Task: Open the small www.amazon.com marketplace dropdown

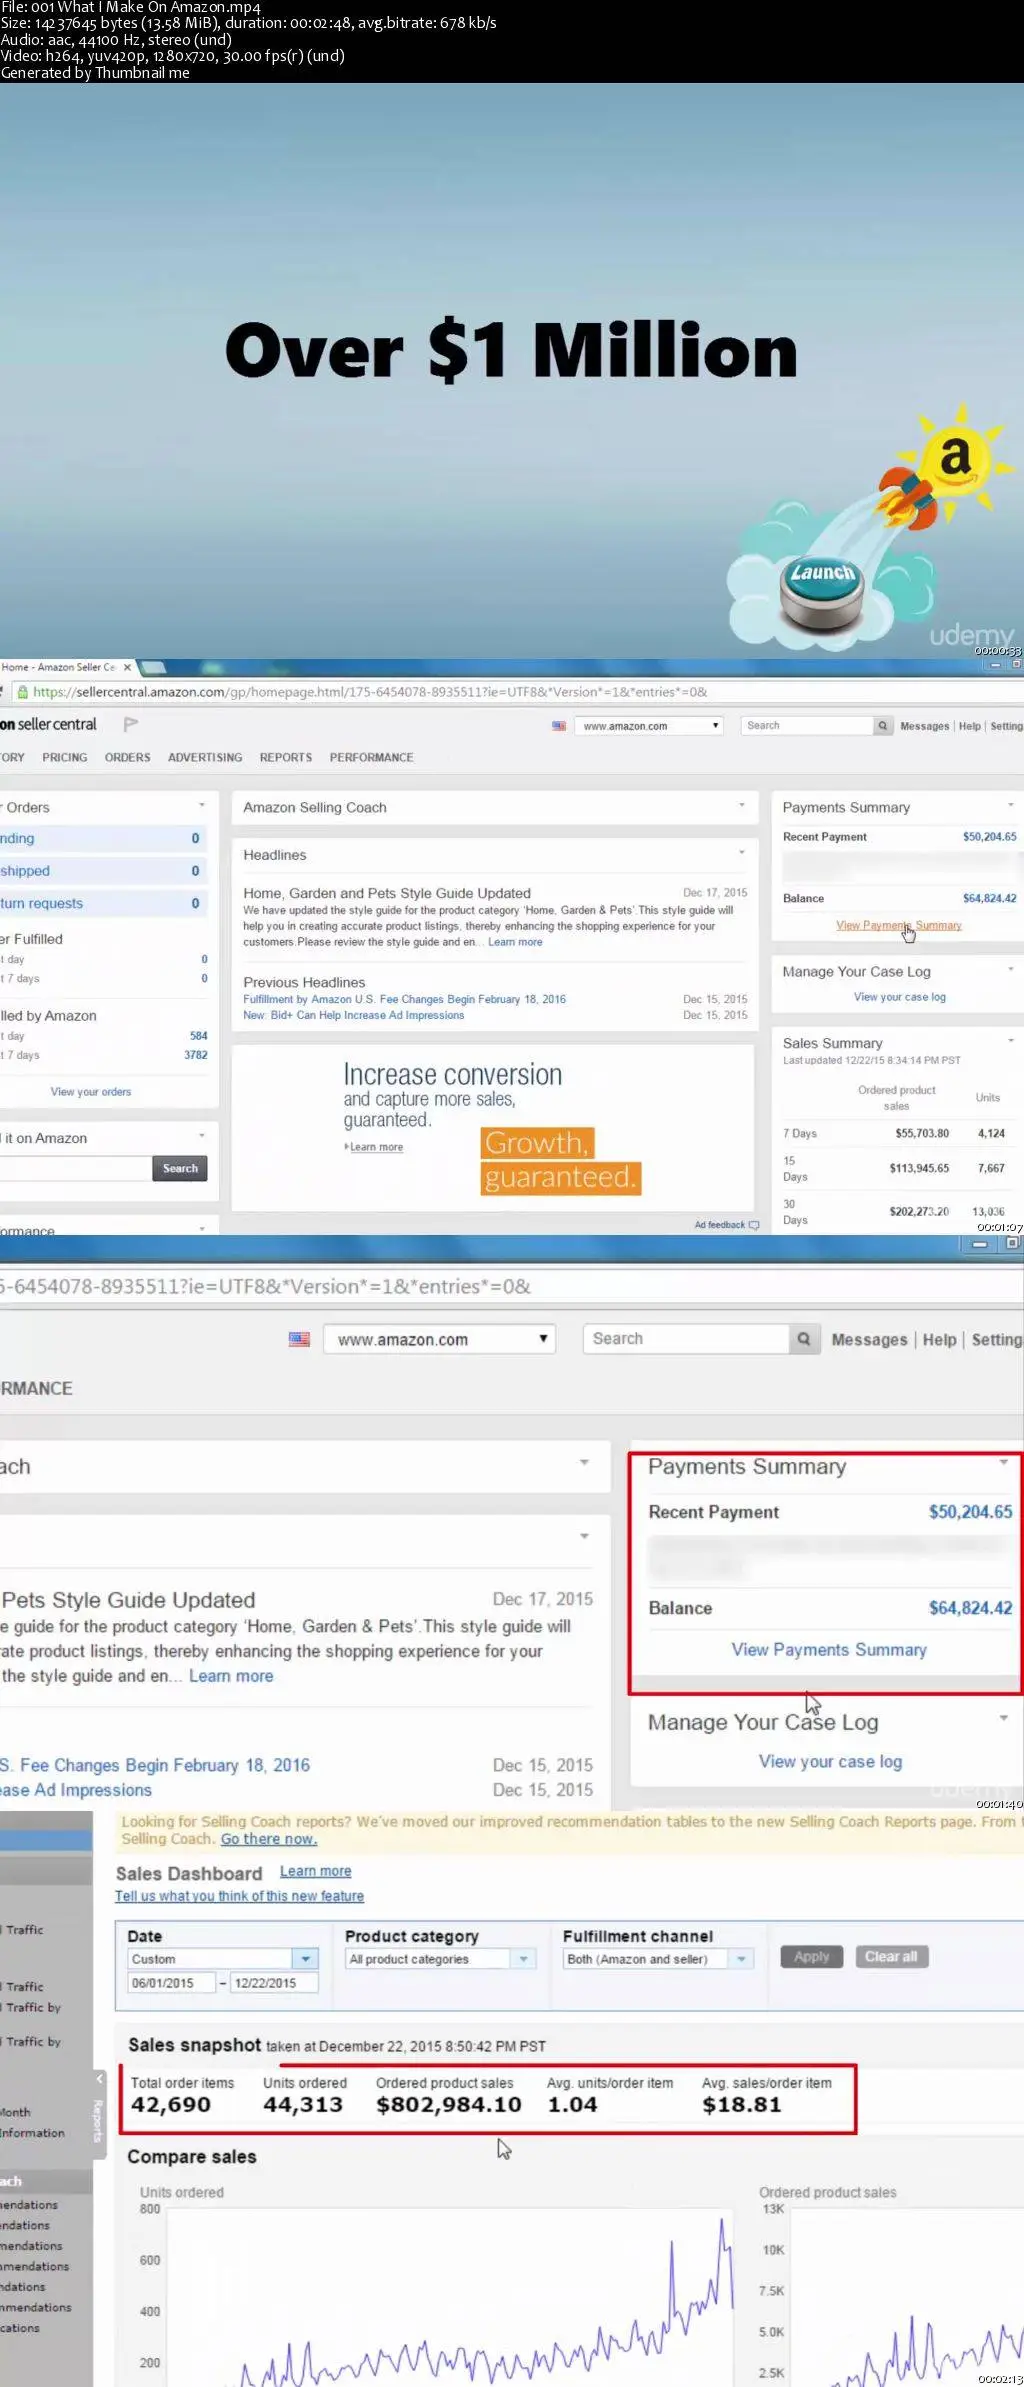Action: 648,726
